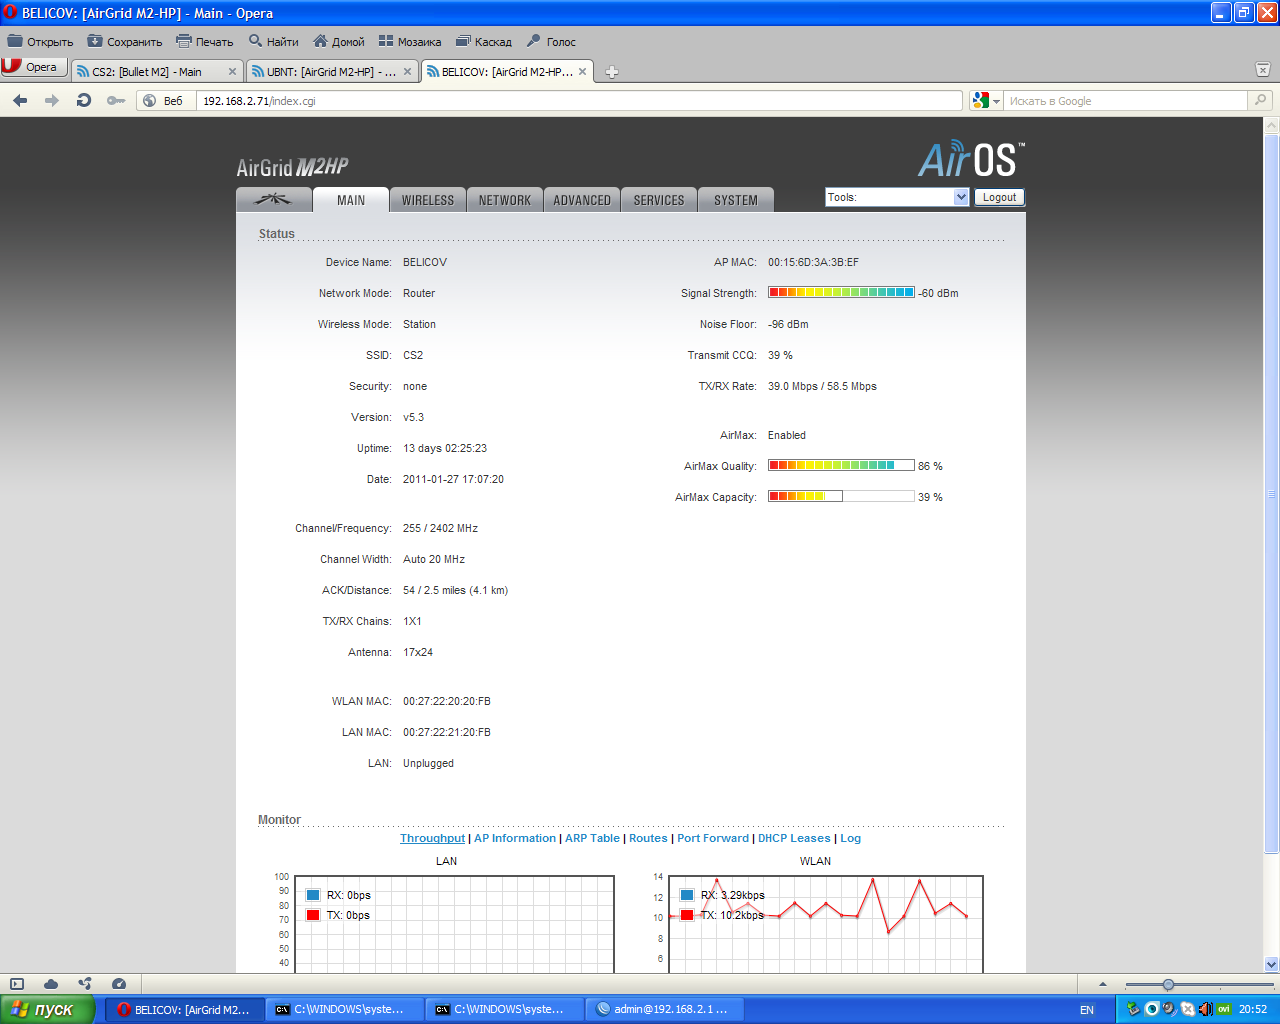The height and width of the screenshot is (1024, 1280).
Task: Open the SYSTEM tab
Action: pos(736,200)
